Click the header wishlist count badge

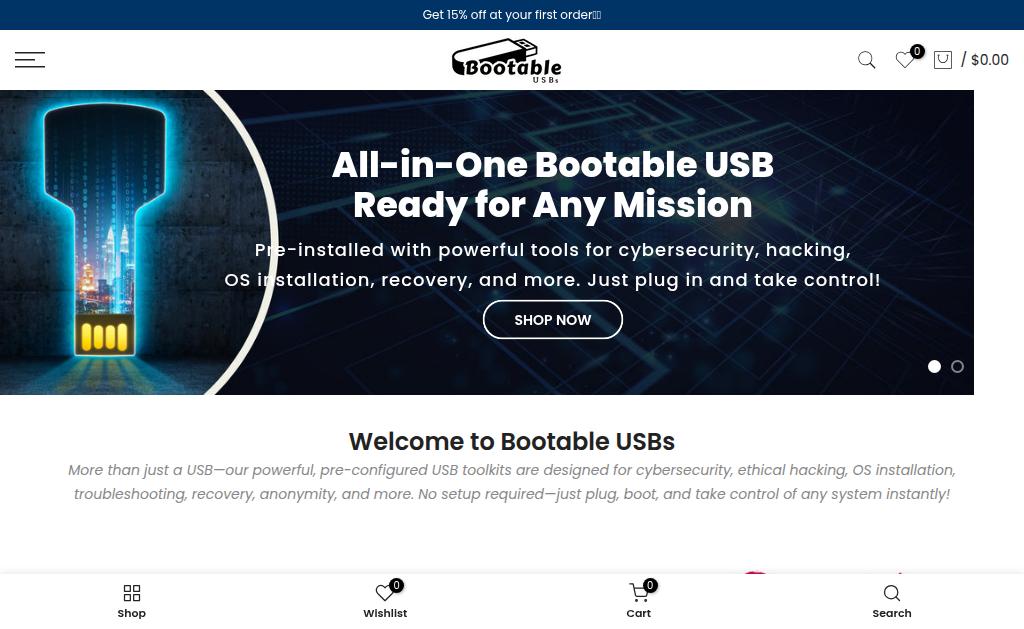[917, 51]
